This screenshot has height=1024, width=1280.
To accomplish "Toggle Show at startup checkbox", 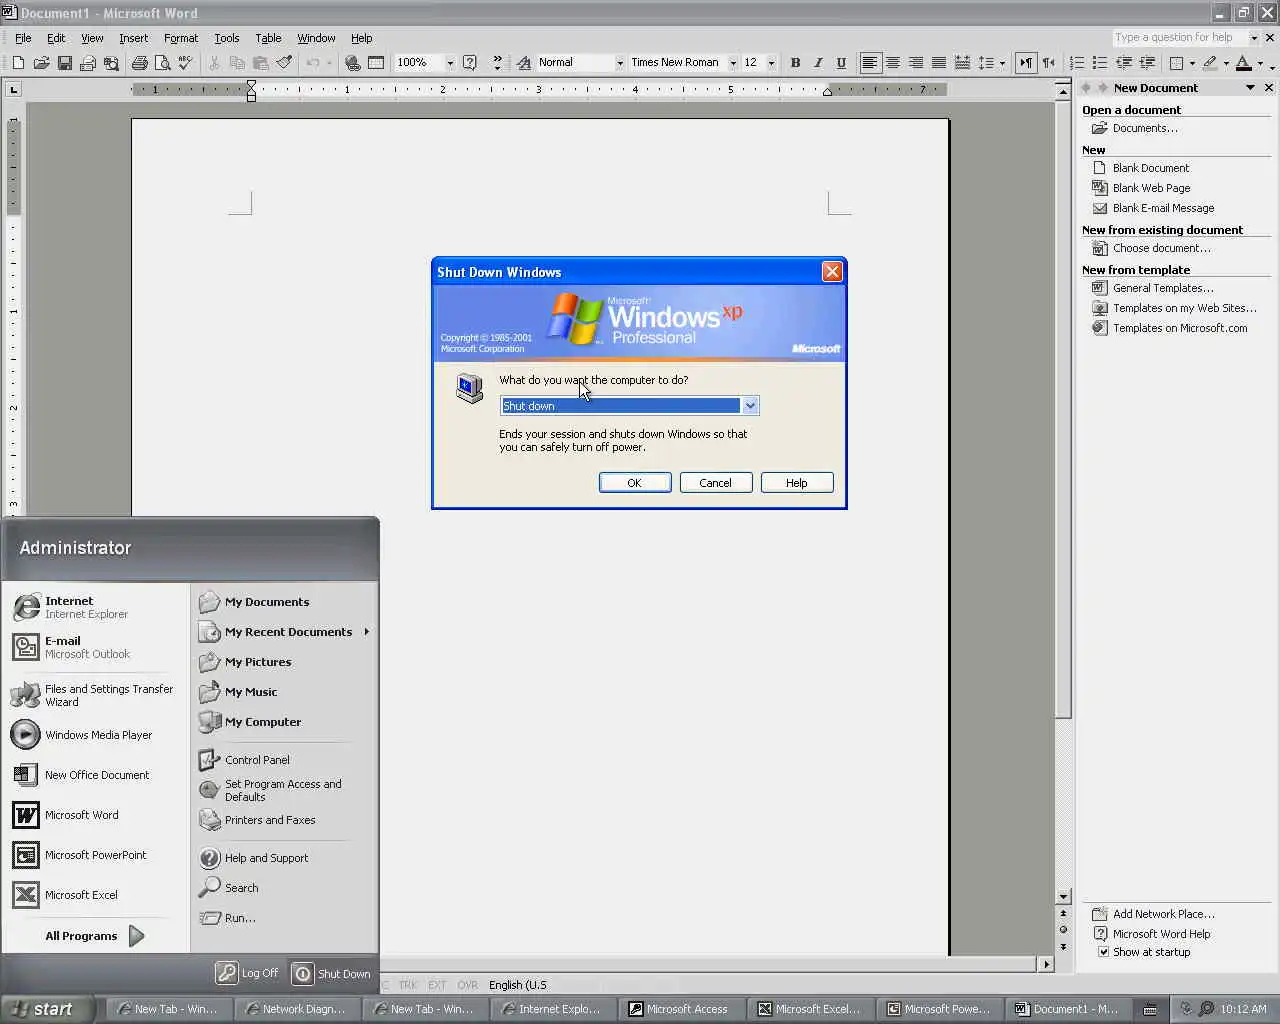I will 1103,952.
